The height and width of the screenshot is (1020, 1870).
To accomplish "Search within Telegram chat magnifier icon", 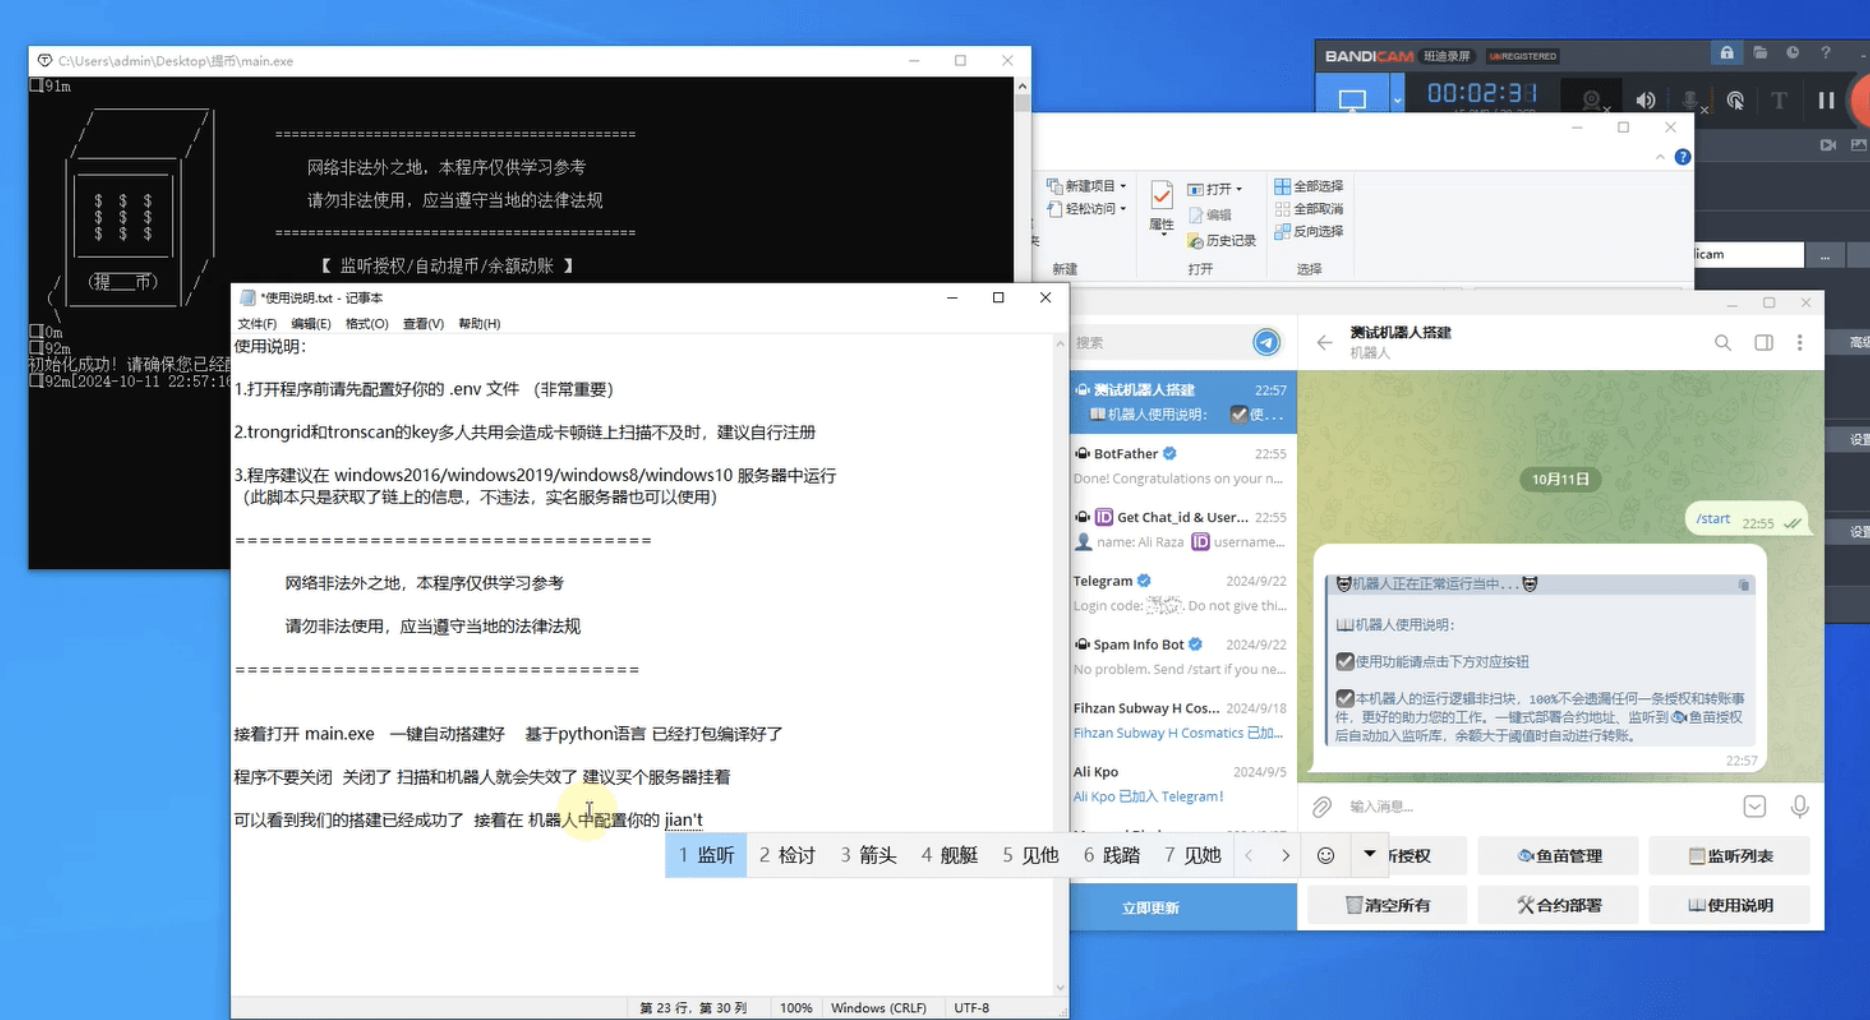I will 1722,343.
